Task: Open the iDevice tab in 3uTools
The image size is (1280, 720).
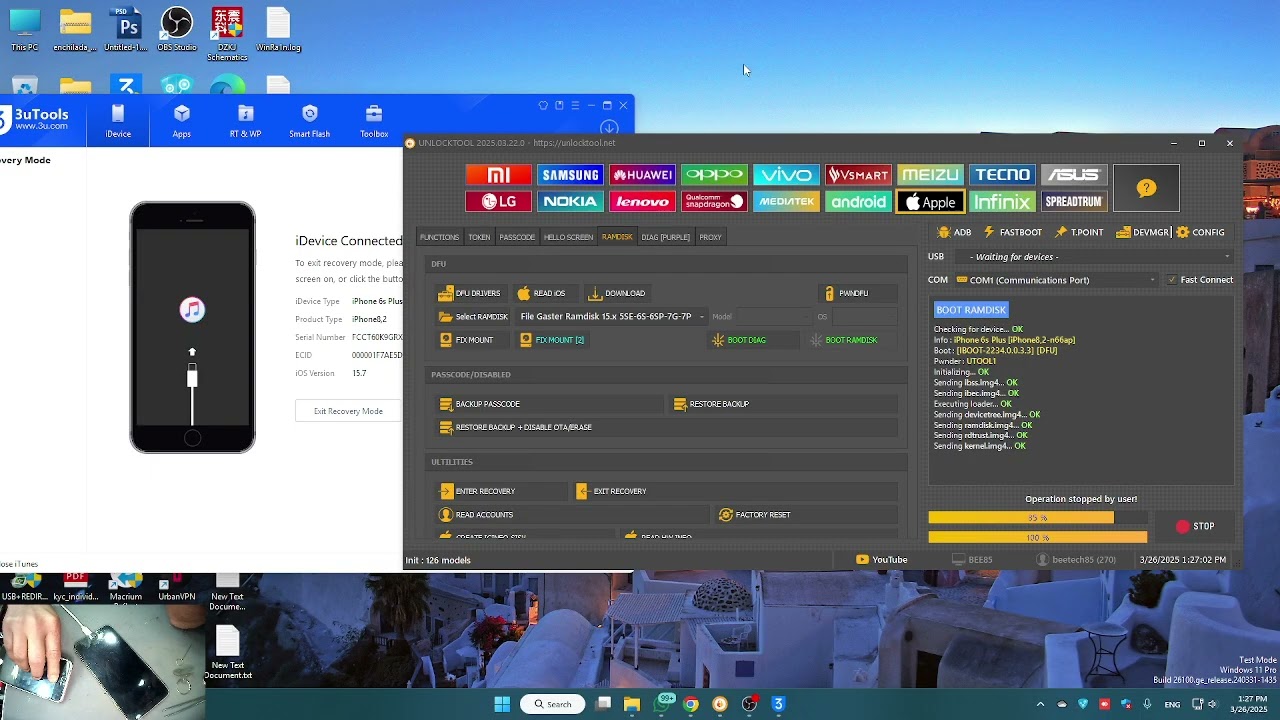Action: 118,121
